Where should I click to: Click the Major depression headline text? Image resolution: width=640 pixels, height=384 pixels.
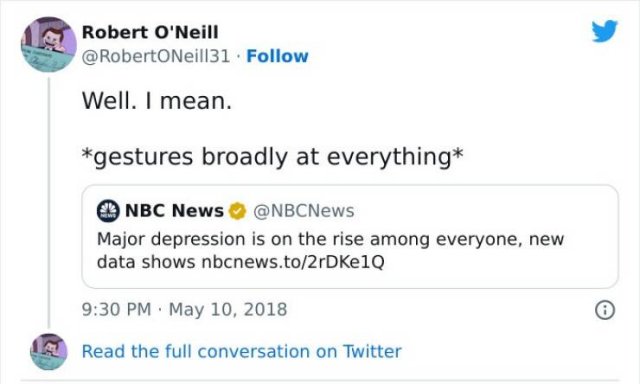coord(330,250)
